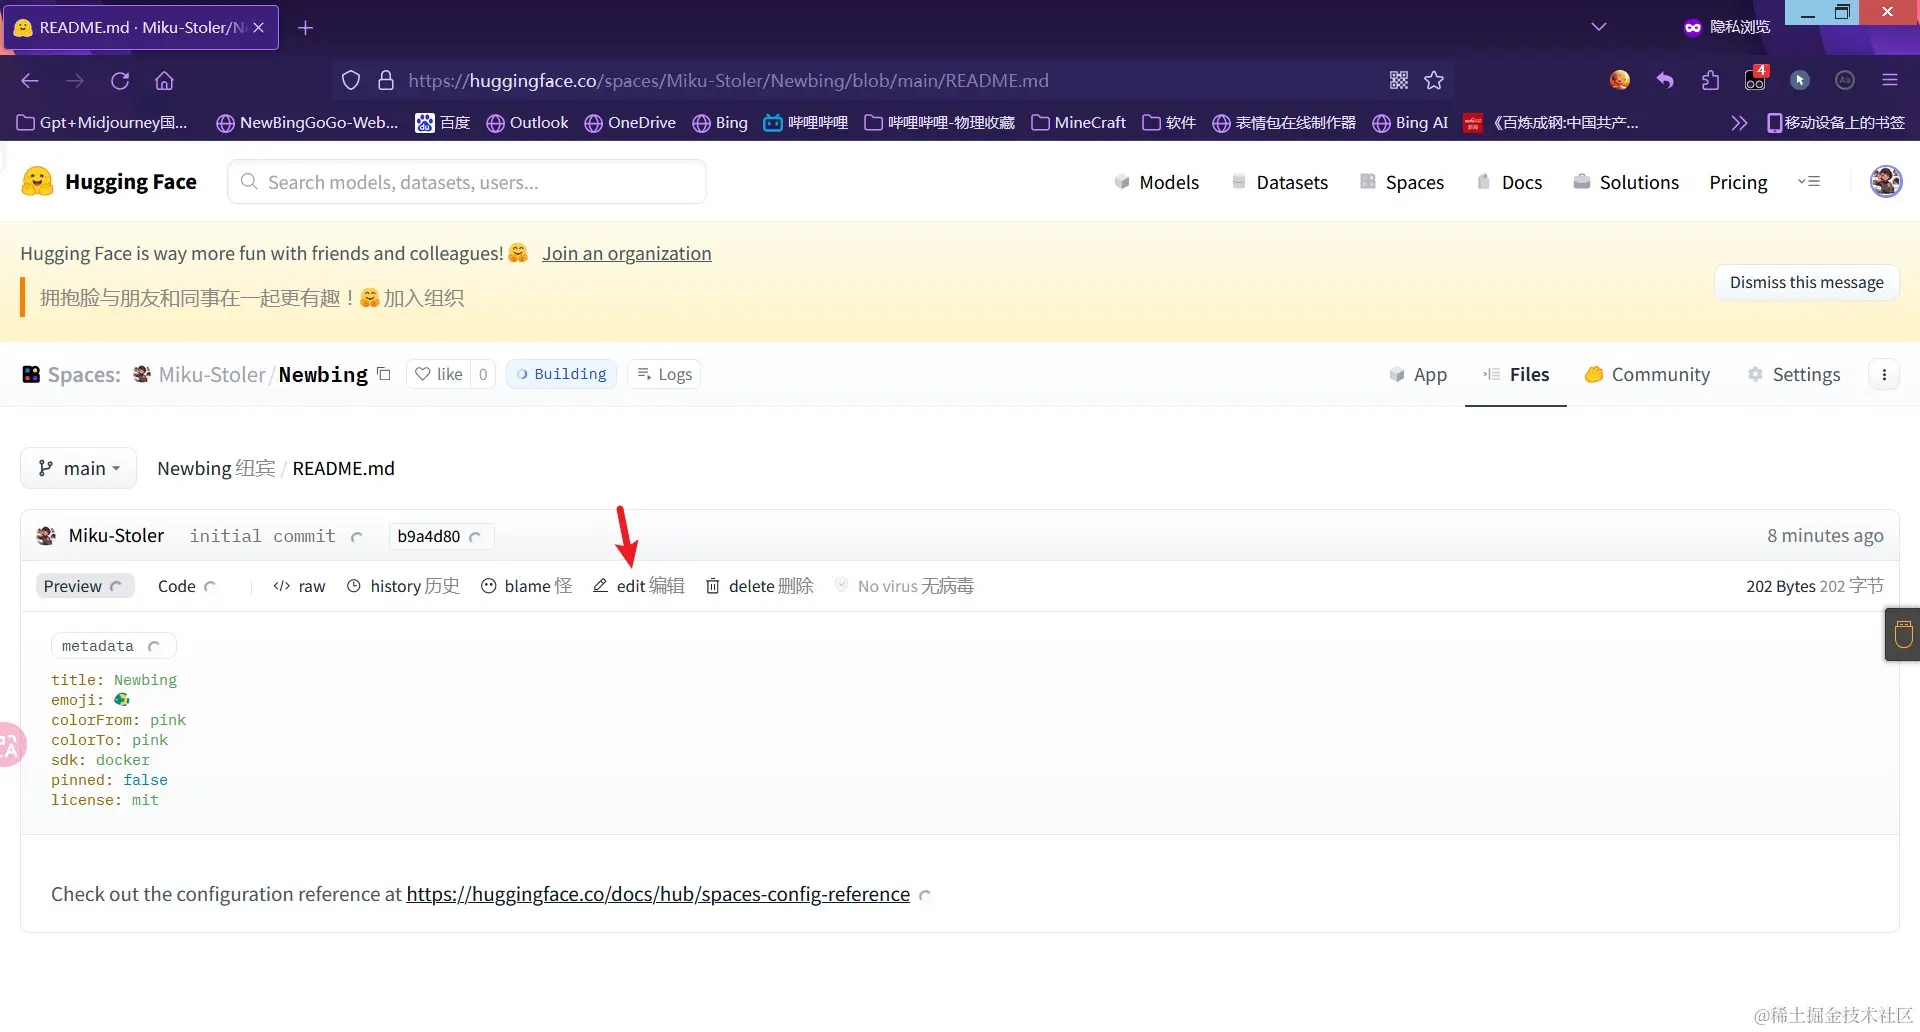1920x1032 pixels.
Task: Open the spaces-config-reference link
Action: click(x=658, y=894)
